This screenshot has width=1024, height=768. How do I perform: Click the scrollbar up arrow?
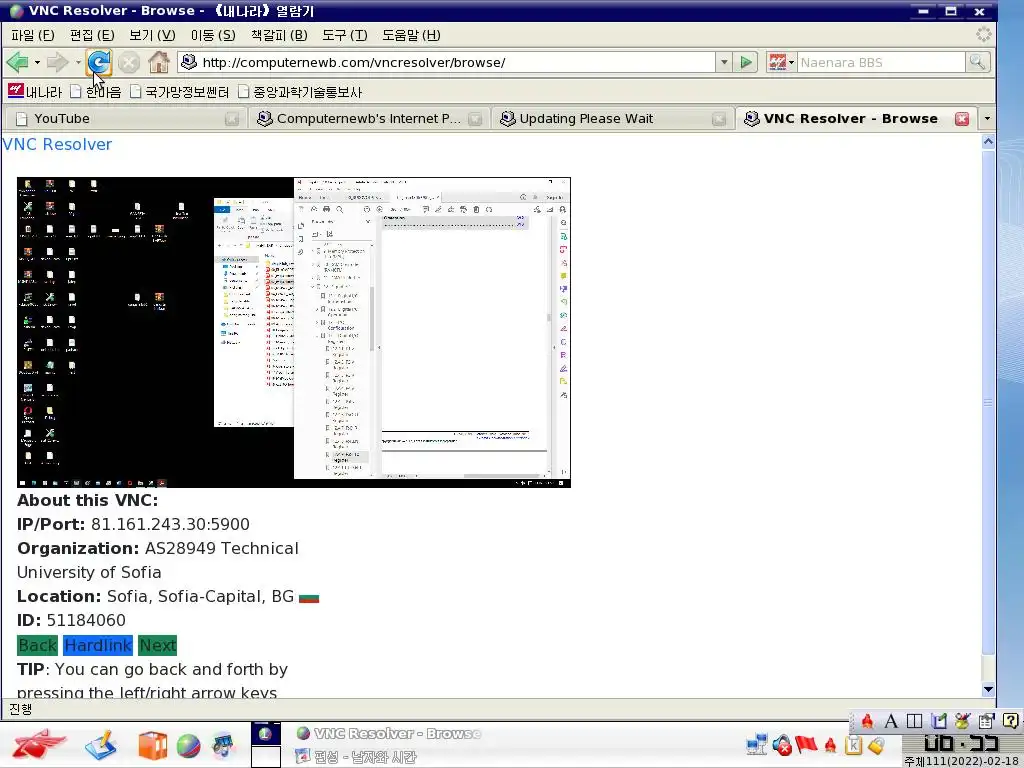[988, 141]
